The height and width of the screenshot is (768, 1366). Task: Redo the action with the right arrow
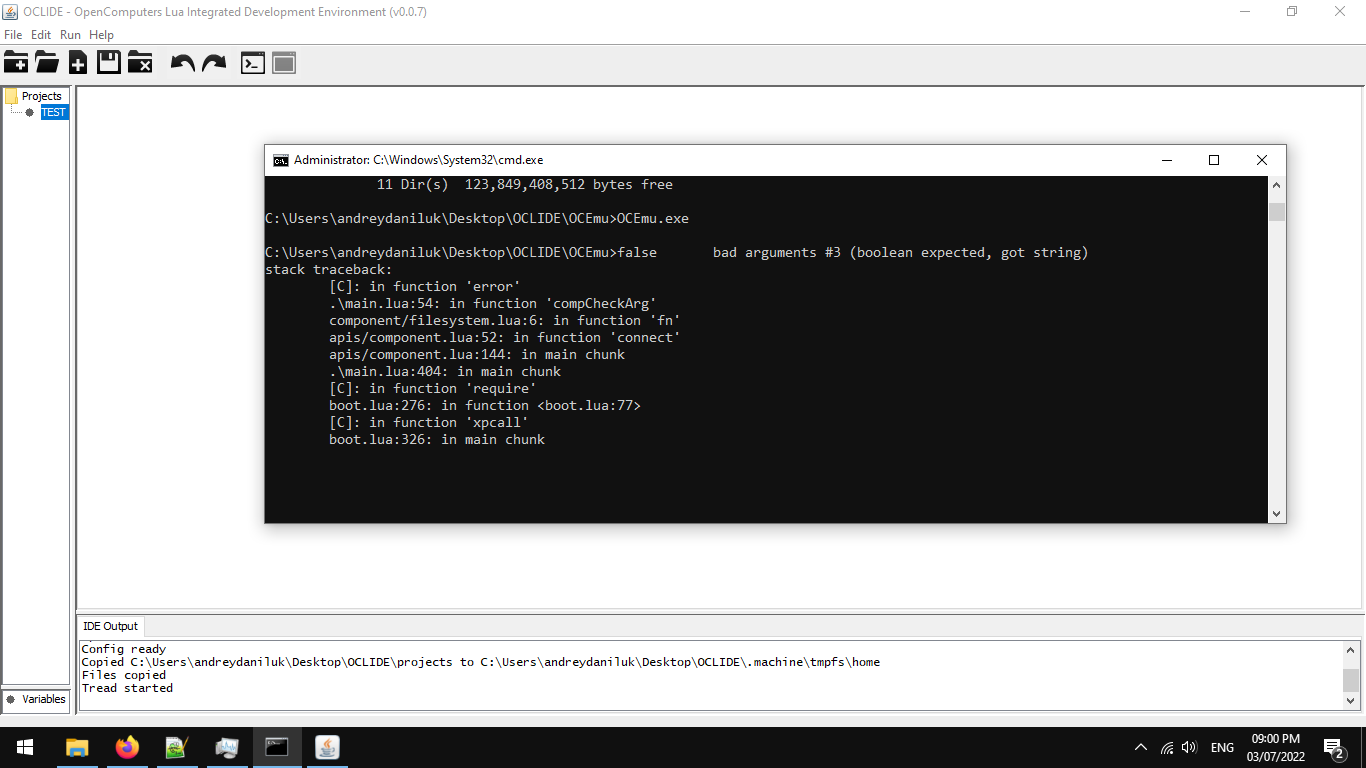point(214,63)
